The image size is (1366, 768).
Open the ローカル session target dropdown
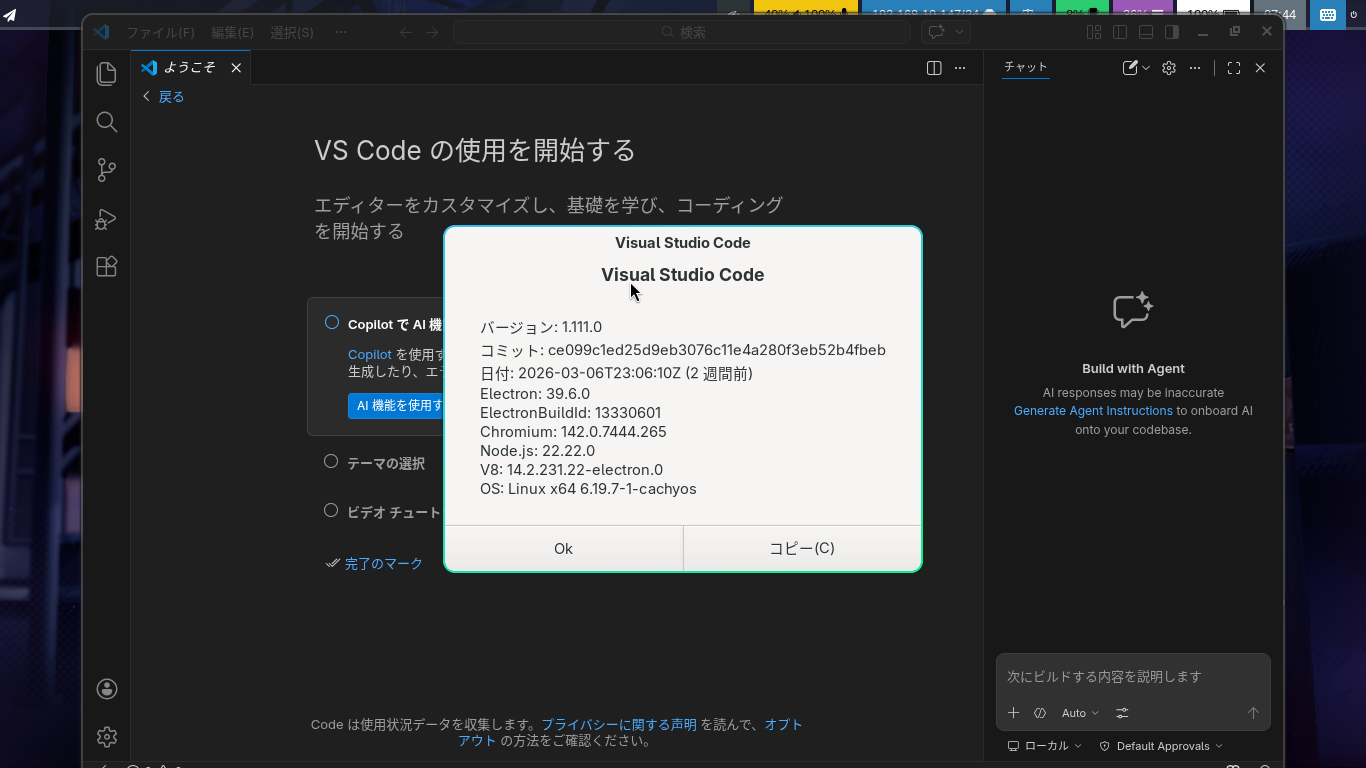[1045, 746]
